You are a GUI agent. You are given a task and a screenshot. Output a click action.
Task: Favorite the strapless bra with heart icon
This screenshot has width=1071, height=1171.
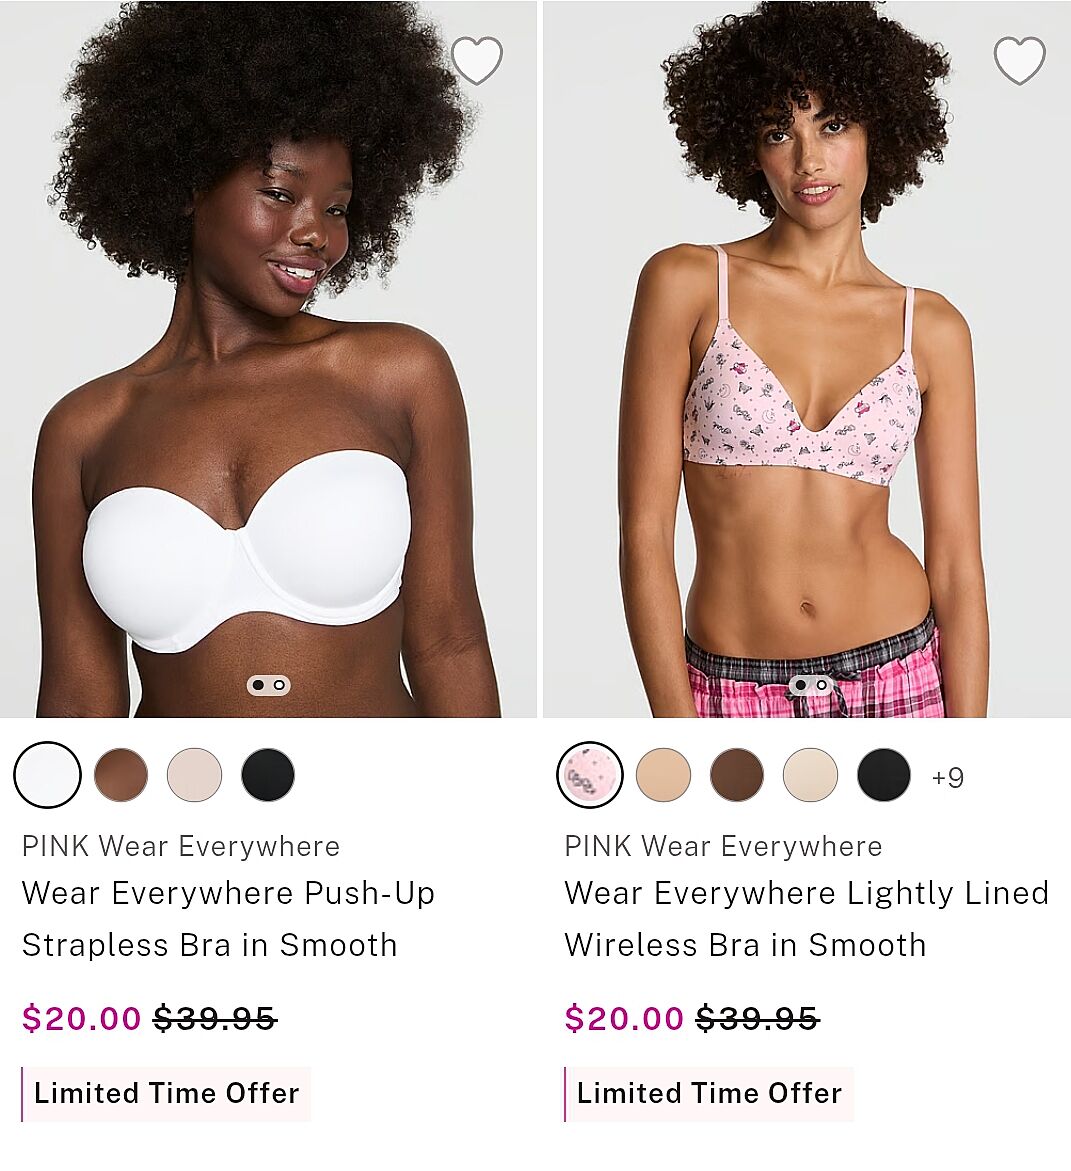click(477, 60)
